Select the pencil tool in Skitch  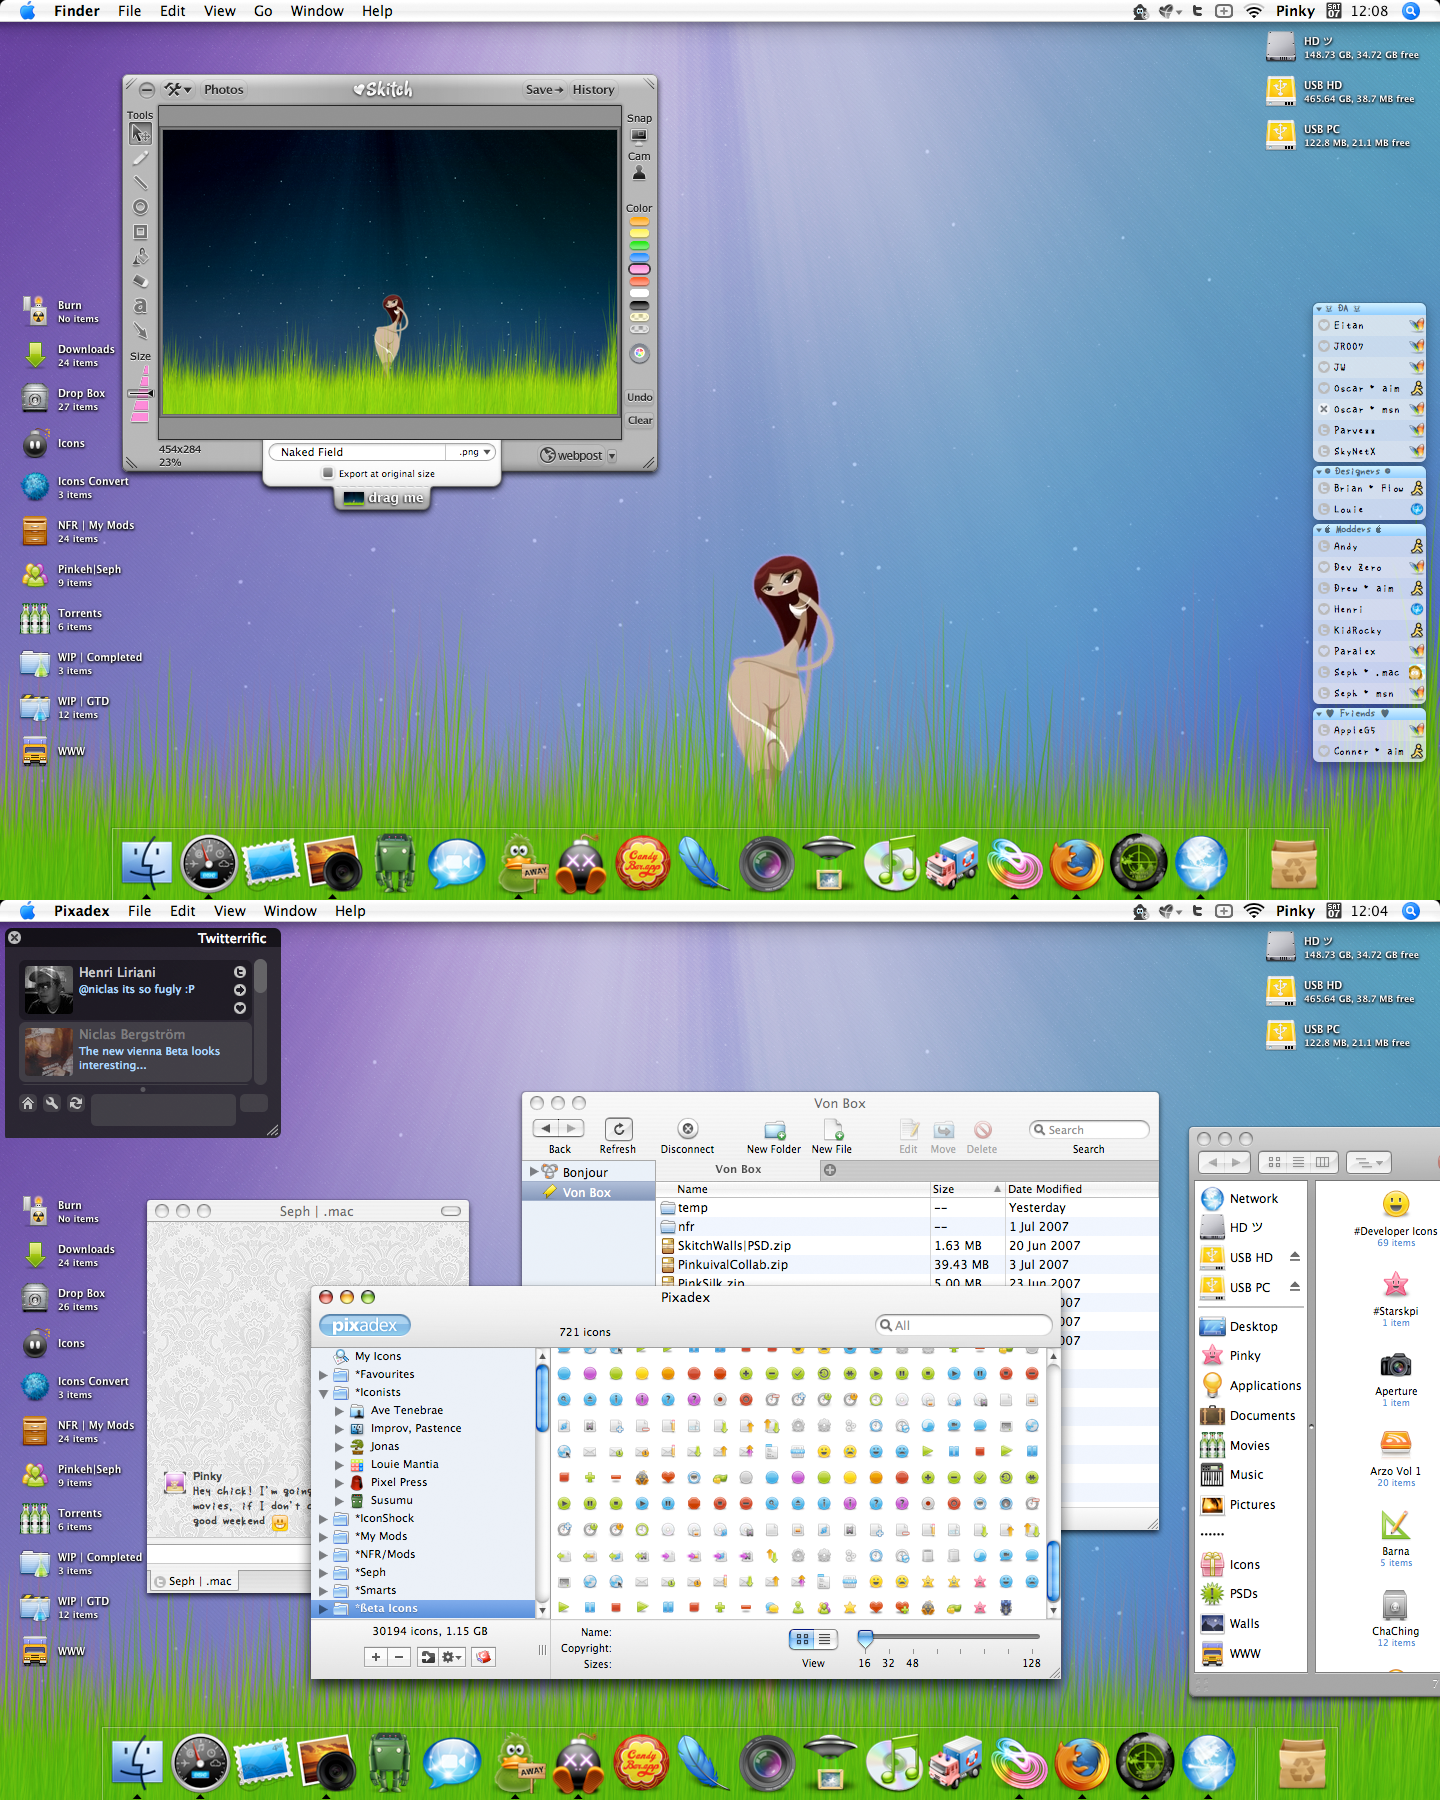140,158
